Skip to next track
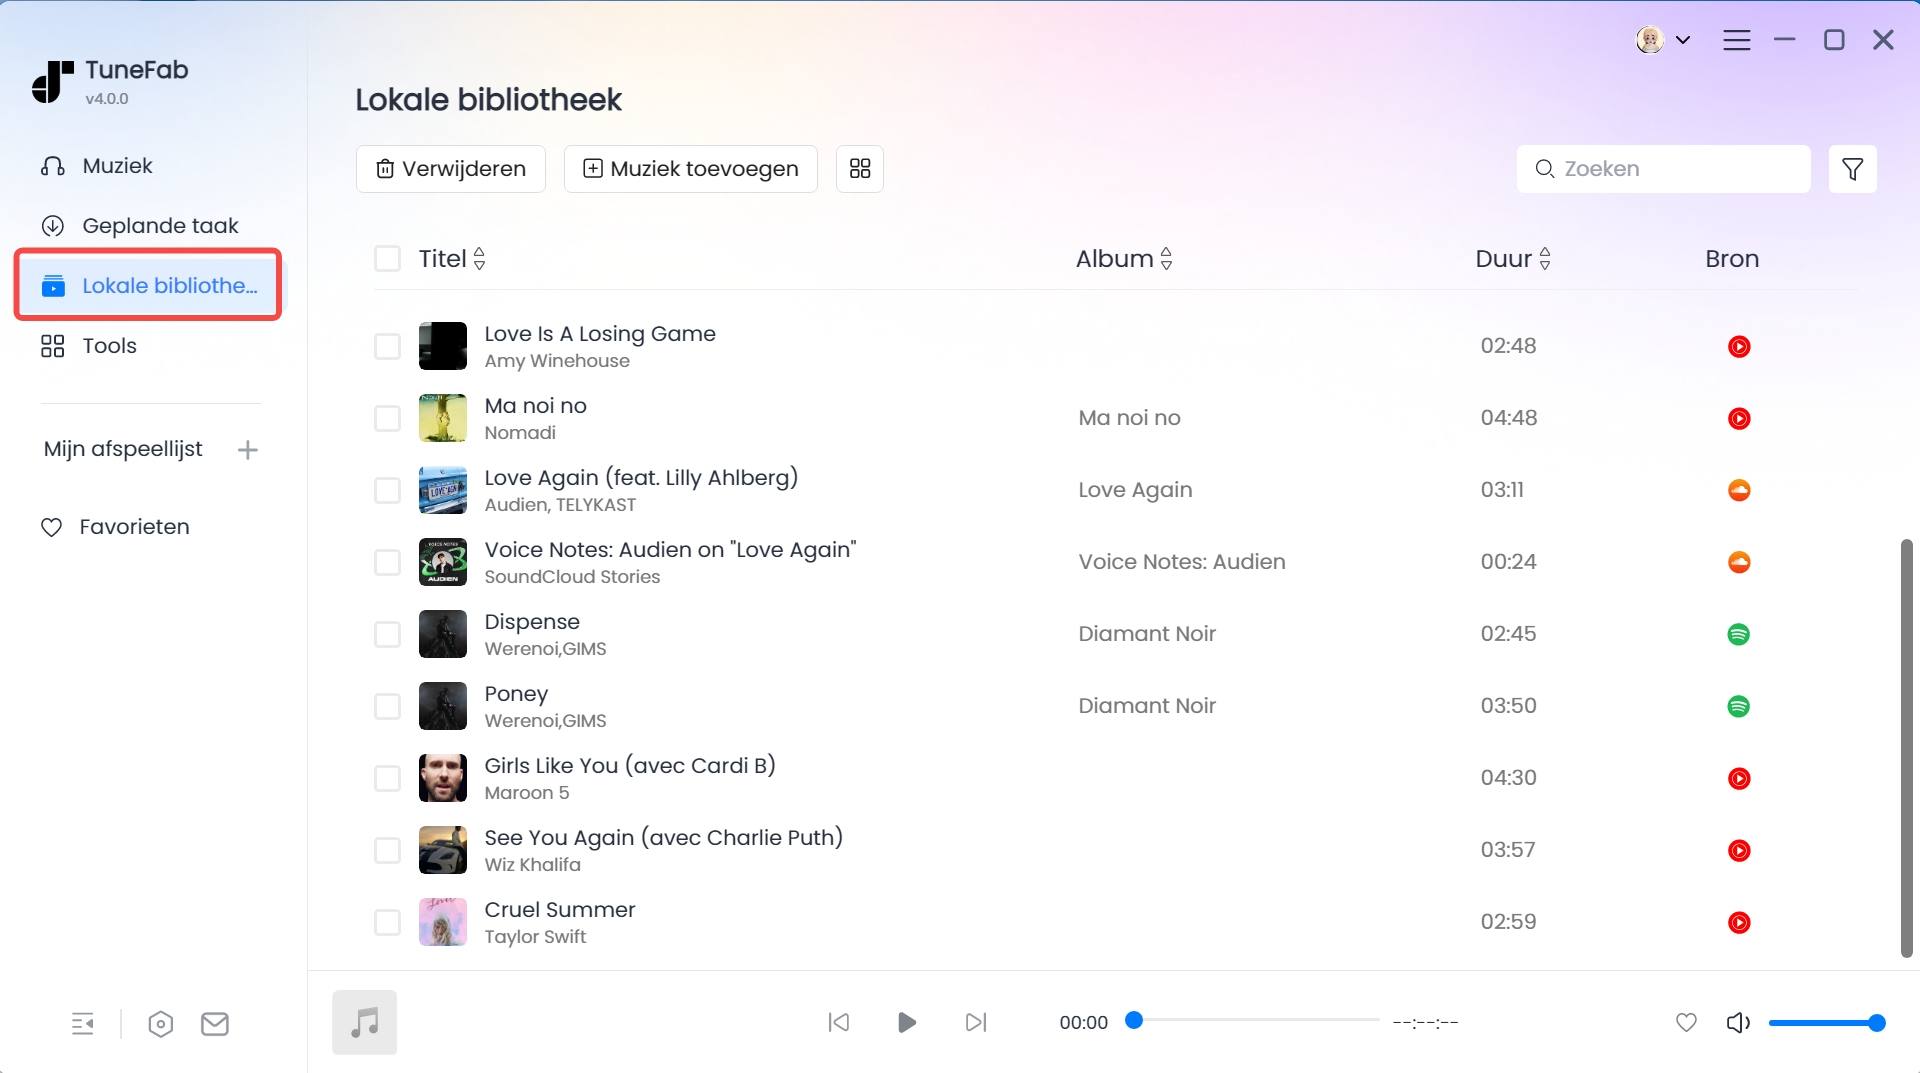1920x1073 pixels. (976, 1022)
